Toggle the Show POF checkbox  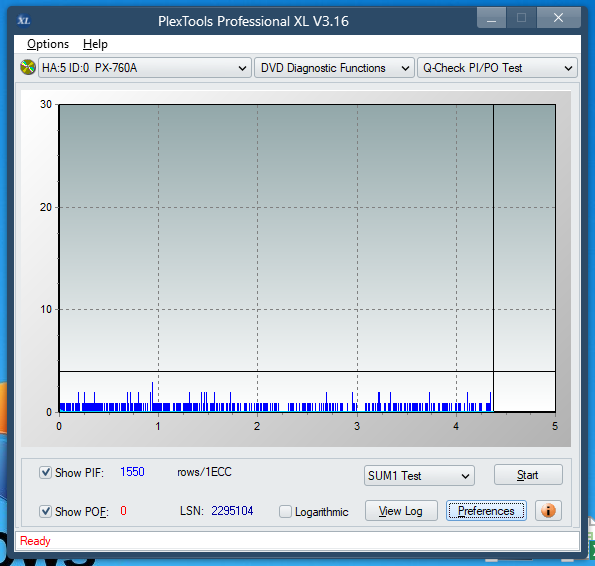[45, 511]
